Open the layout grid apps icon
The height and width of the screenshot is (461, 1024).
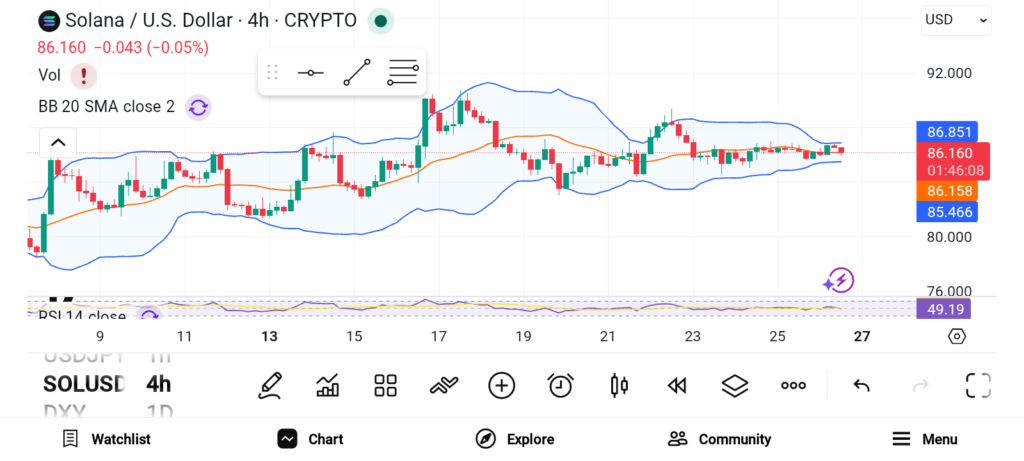click(385, 385)
